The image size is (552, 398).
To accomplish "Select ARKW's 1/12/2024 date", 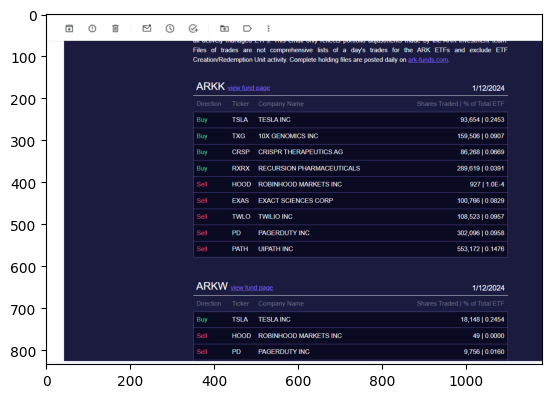I will coord(488,288).
